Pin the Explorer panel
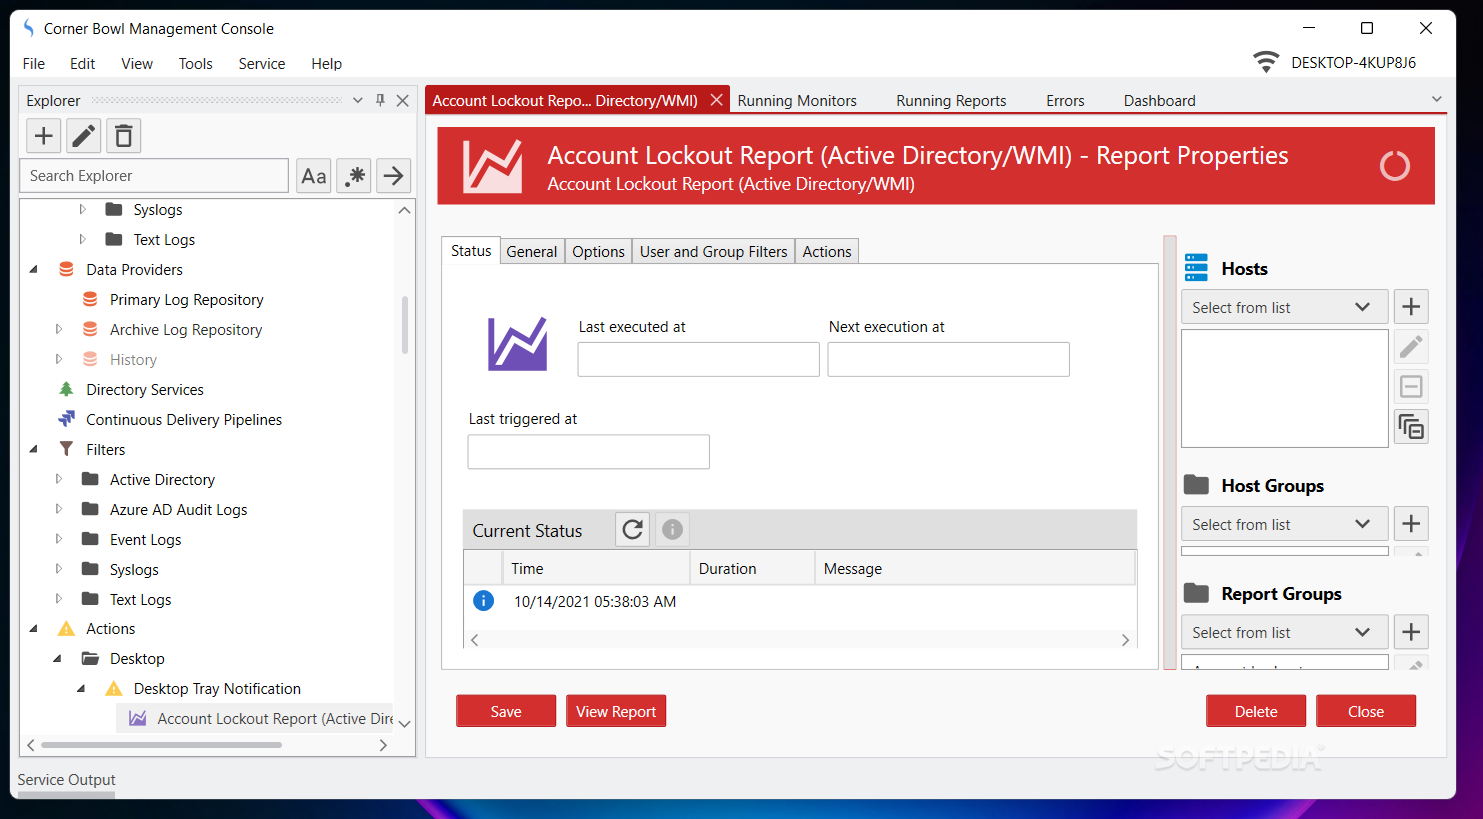 pos(380,100)
